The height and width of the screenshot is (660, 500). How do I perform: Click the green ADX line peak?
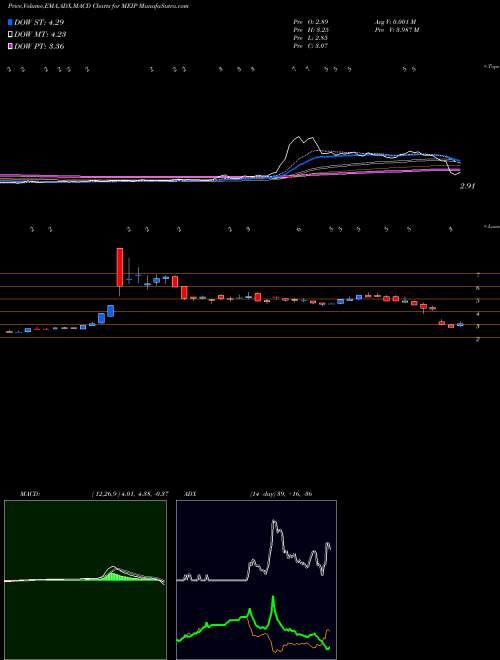point(273,598)
